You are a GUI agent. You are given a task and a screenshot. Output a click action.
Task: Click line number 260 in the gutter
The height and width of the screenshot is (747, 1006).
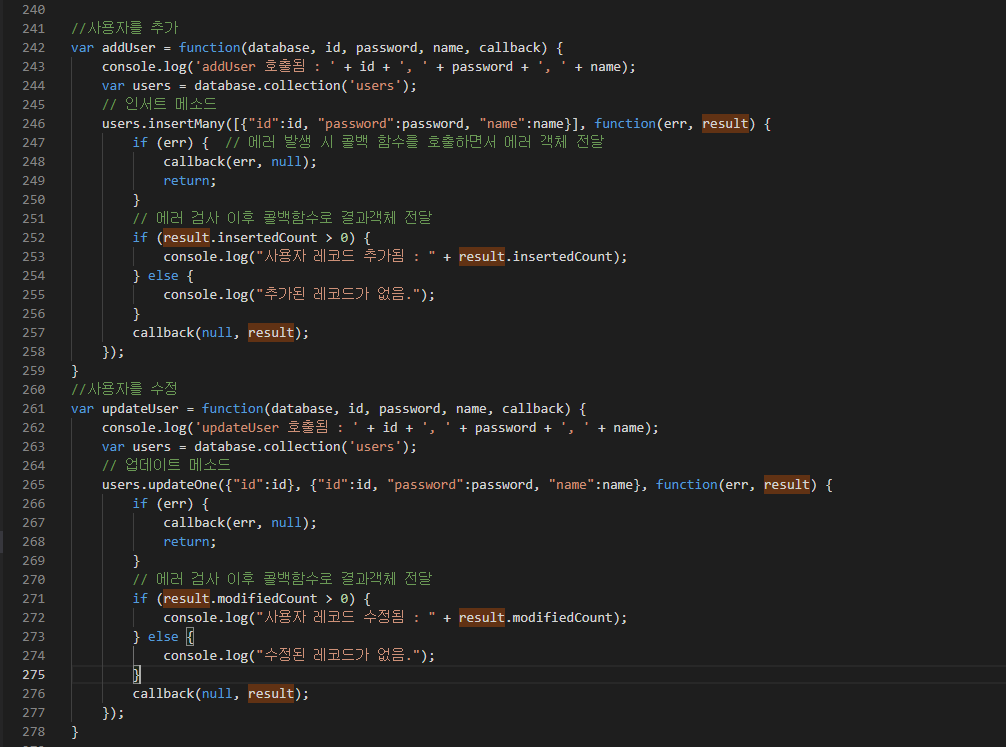coord(33,390)
